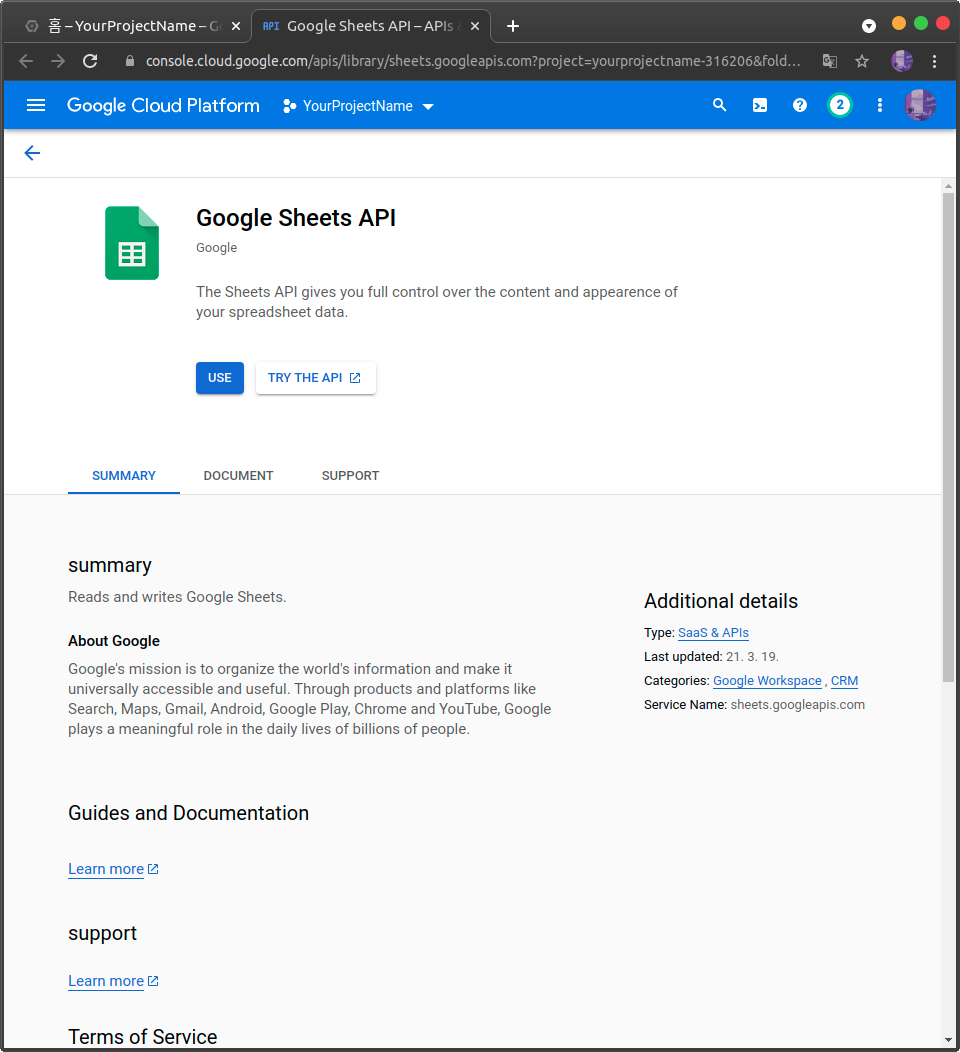The image size is (960, 1052).
Task: Open the tab search dropdown arrow
Action: 869,26
